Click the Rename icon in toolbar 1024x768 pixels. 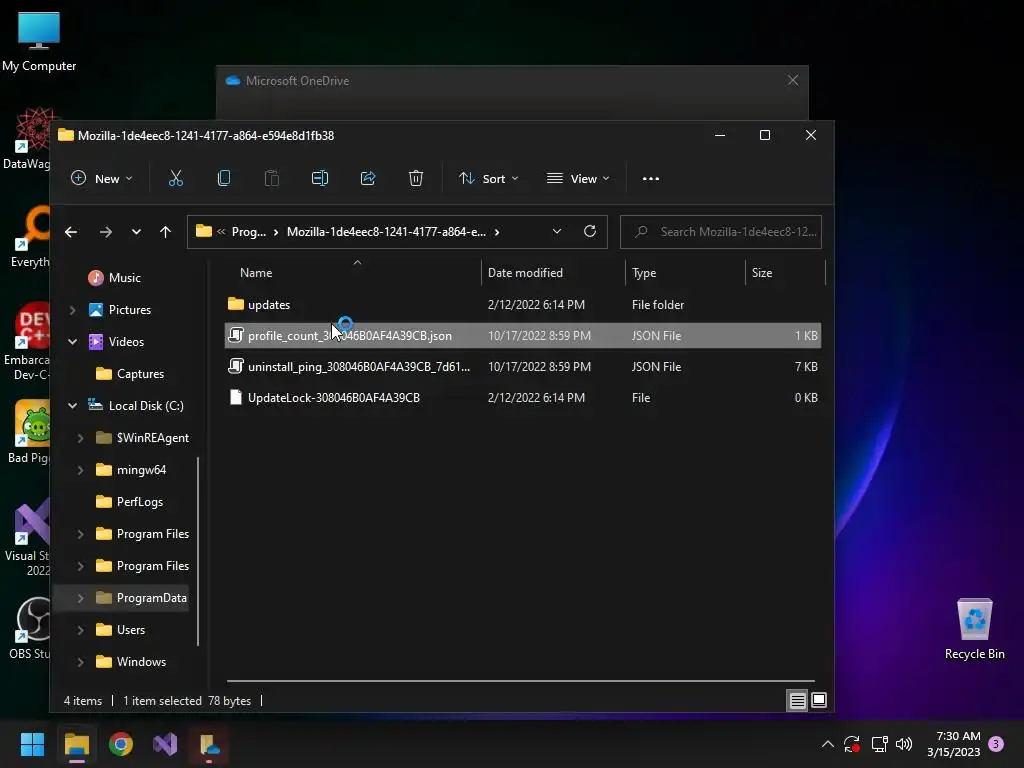tap(319, 178)
